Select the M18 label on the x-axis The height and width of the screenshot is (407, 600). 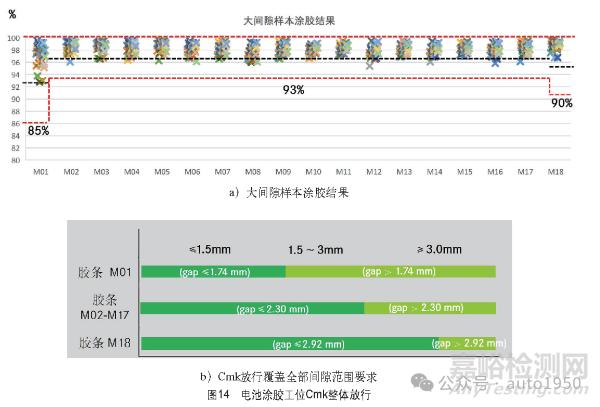pyautogui.click(x=556, y=172)
